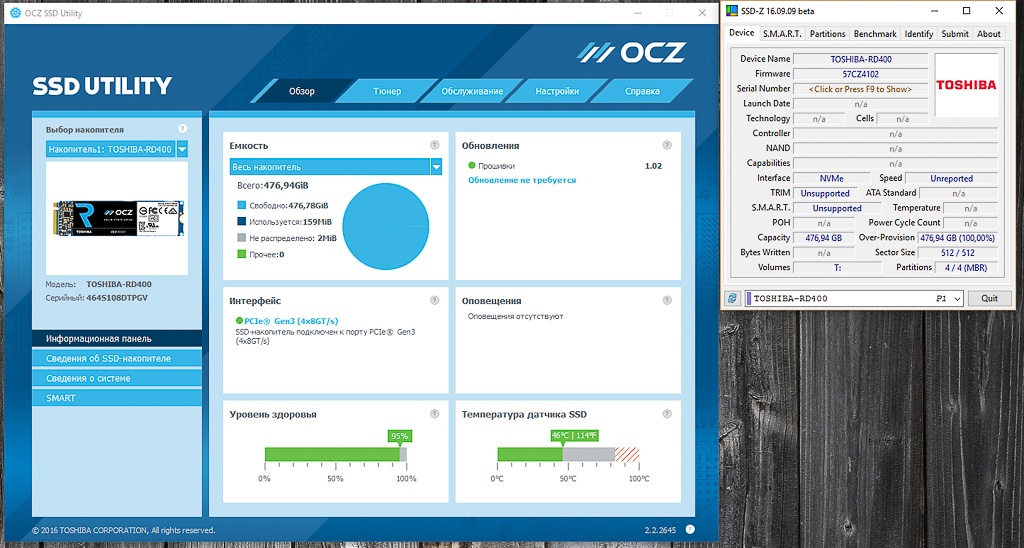Click SSD-Z refresh icon near device selector

pyautogui.click(x=732, y=298)
